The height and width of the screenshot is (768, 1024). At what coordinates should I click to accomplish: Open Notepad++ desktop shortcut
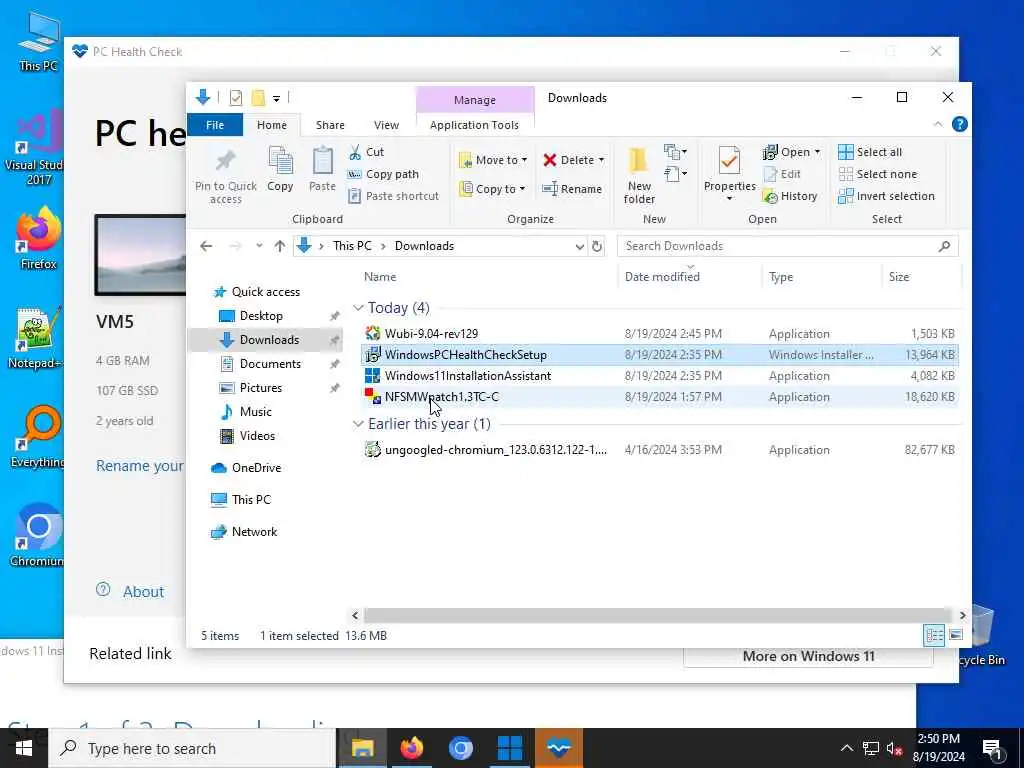point(37,338)
